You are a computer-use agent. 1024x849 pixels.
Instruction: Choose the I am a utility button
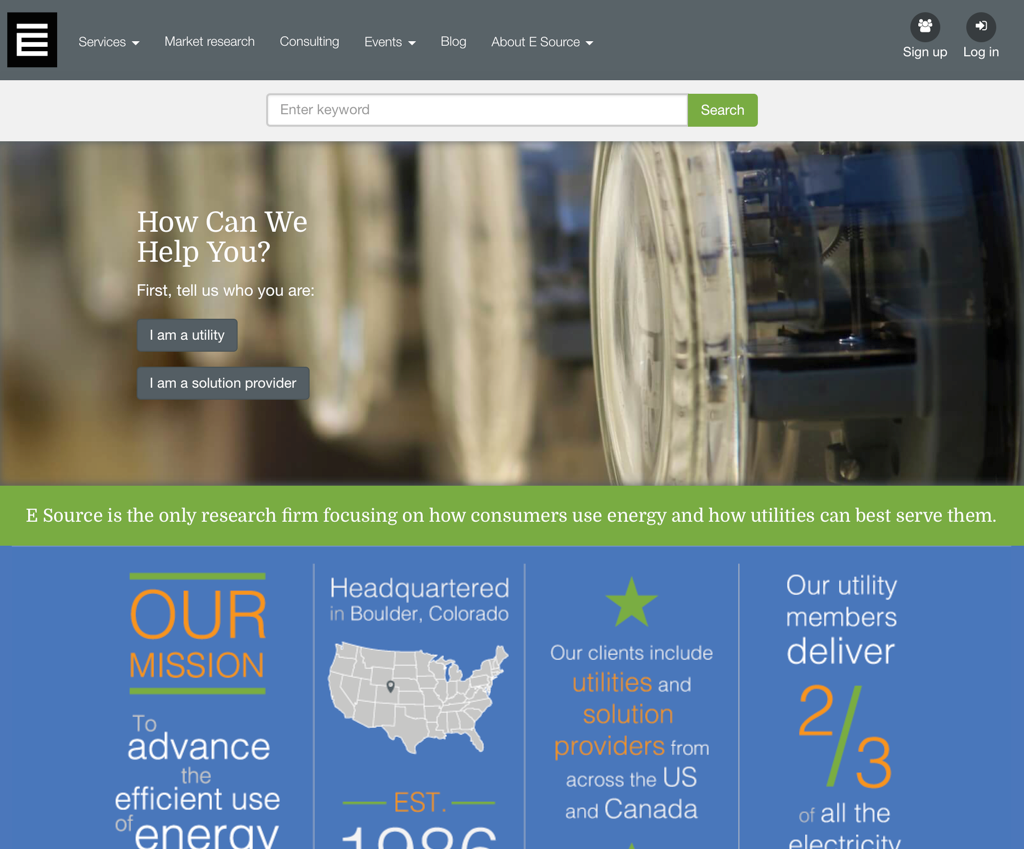[187, 335]
